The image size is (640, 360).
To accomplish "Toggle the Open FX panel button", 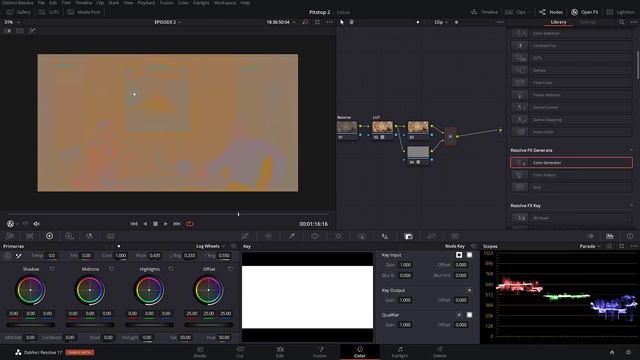I will tap(584, 12).
